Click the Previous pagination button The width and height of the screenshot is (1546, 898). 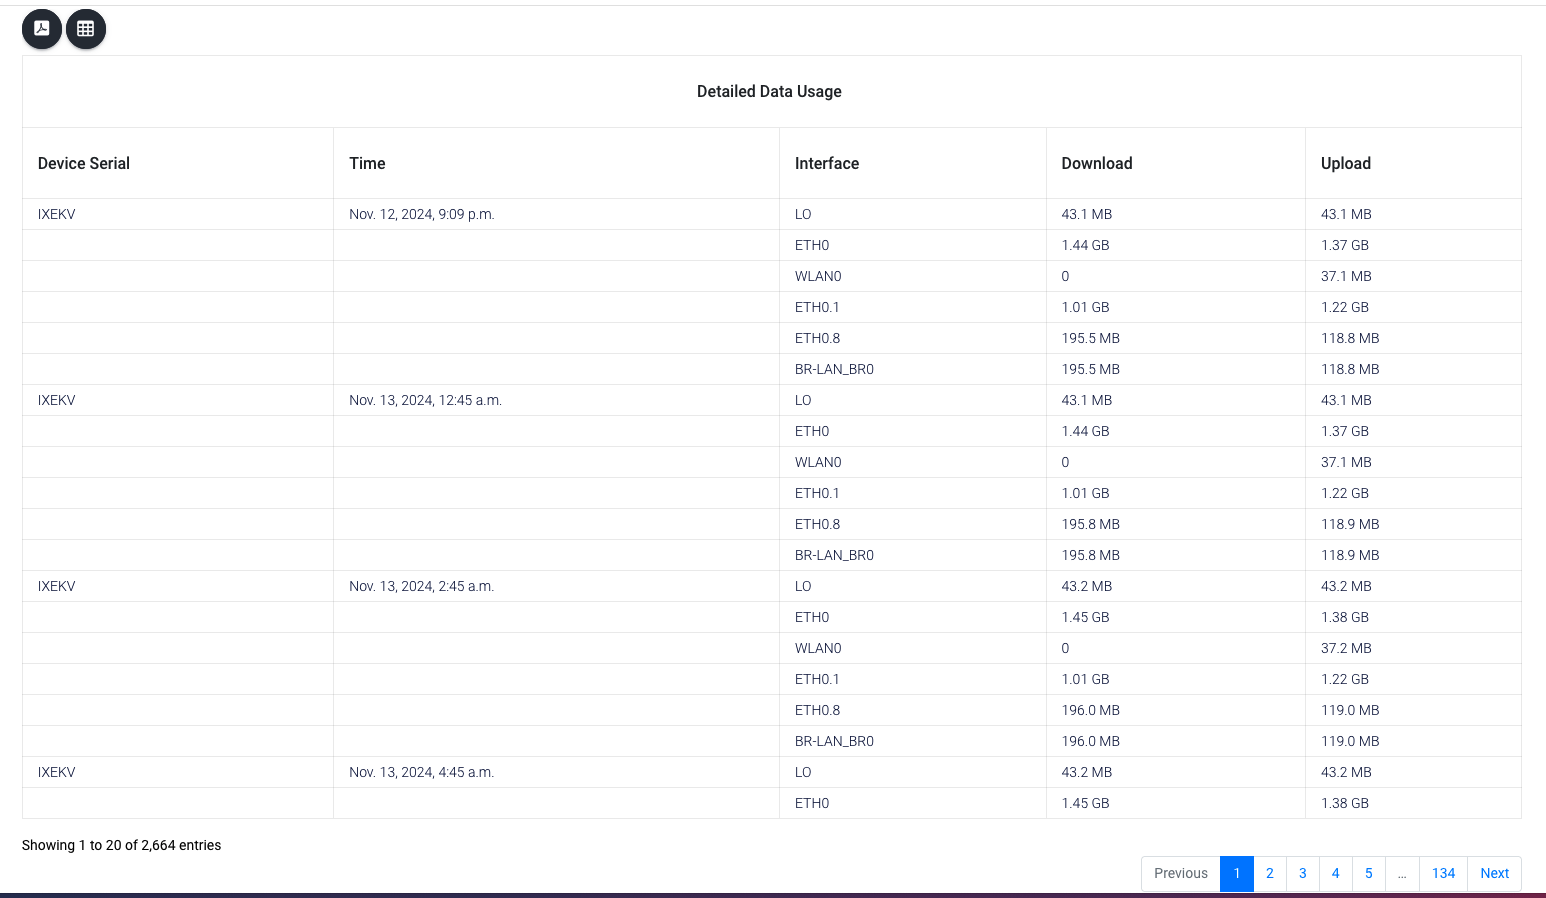tap(1180, 873)
